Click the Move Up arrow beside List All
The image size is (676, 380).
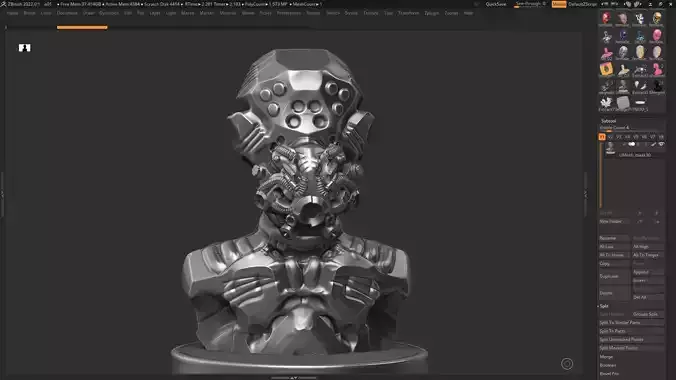click(640, 213)
